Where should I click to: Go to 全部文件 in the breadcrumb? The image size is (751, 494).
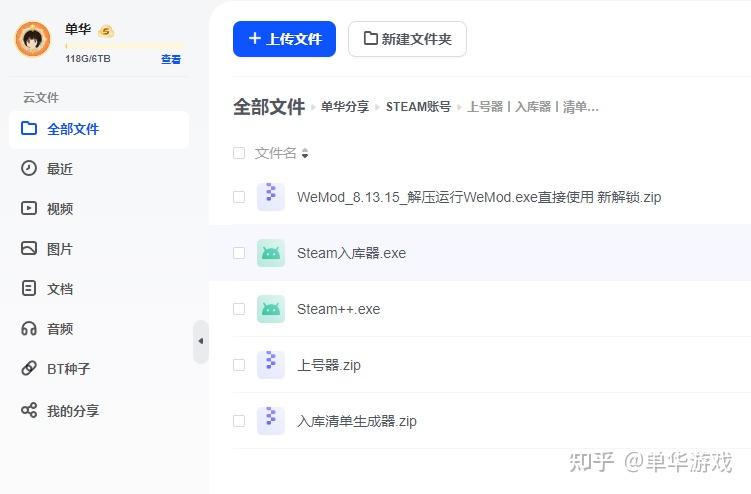(x=269, y=107)
